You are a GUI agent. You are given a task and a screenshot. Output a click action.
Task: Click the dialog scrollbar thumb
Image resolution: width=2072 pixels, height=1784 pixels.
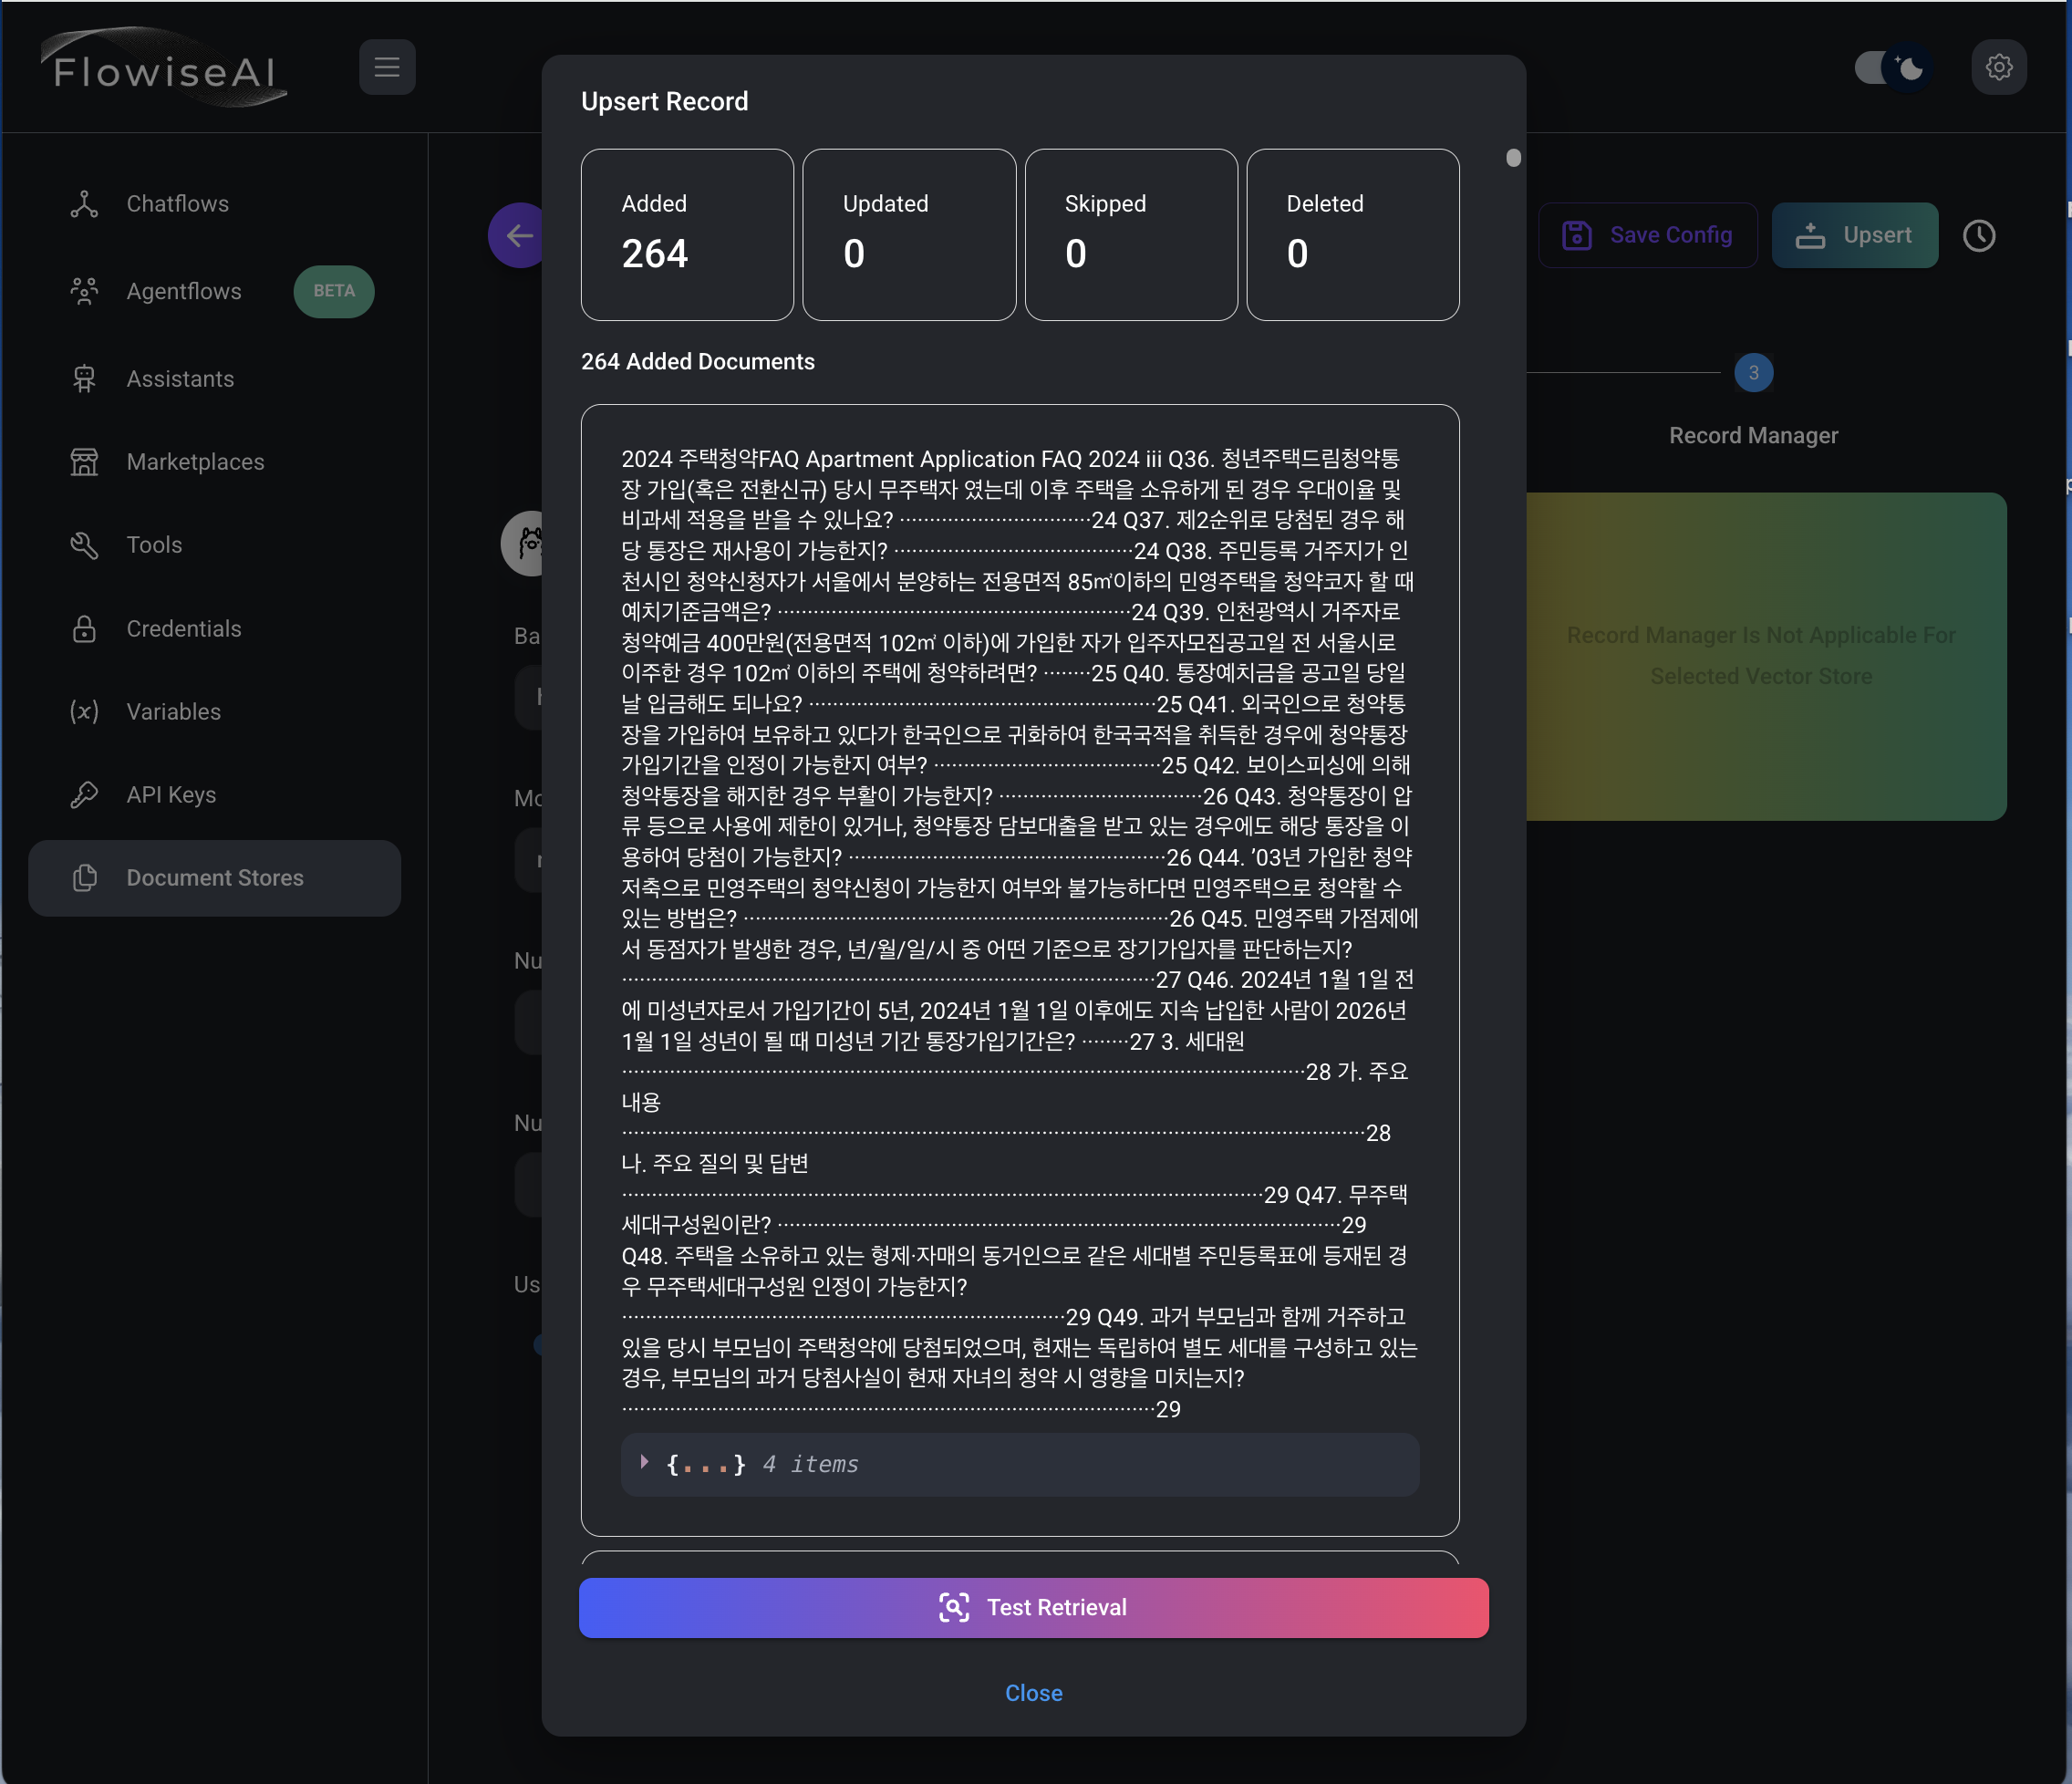tap(1513, 158)
